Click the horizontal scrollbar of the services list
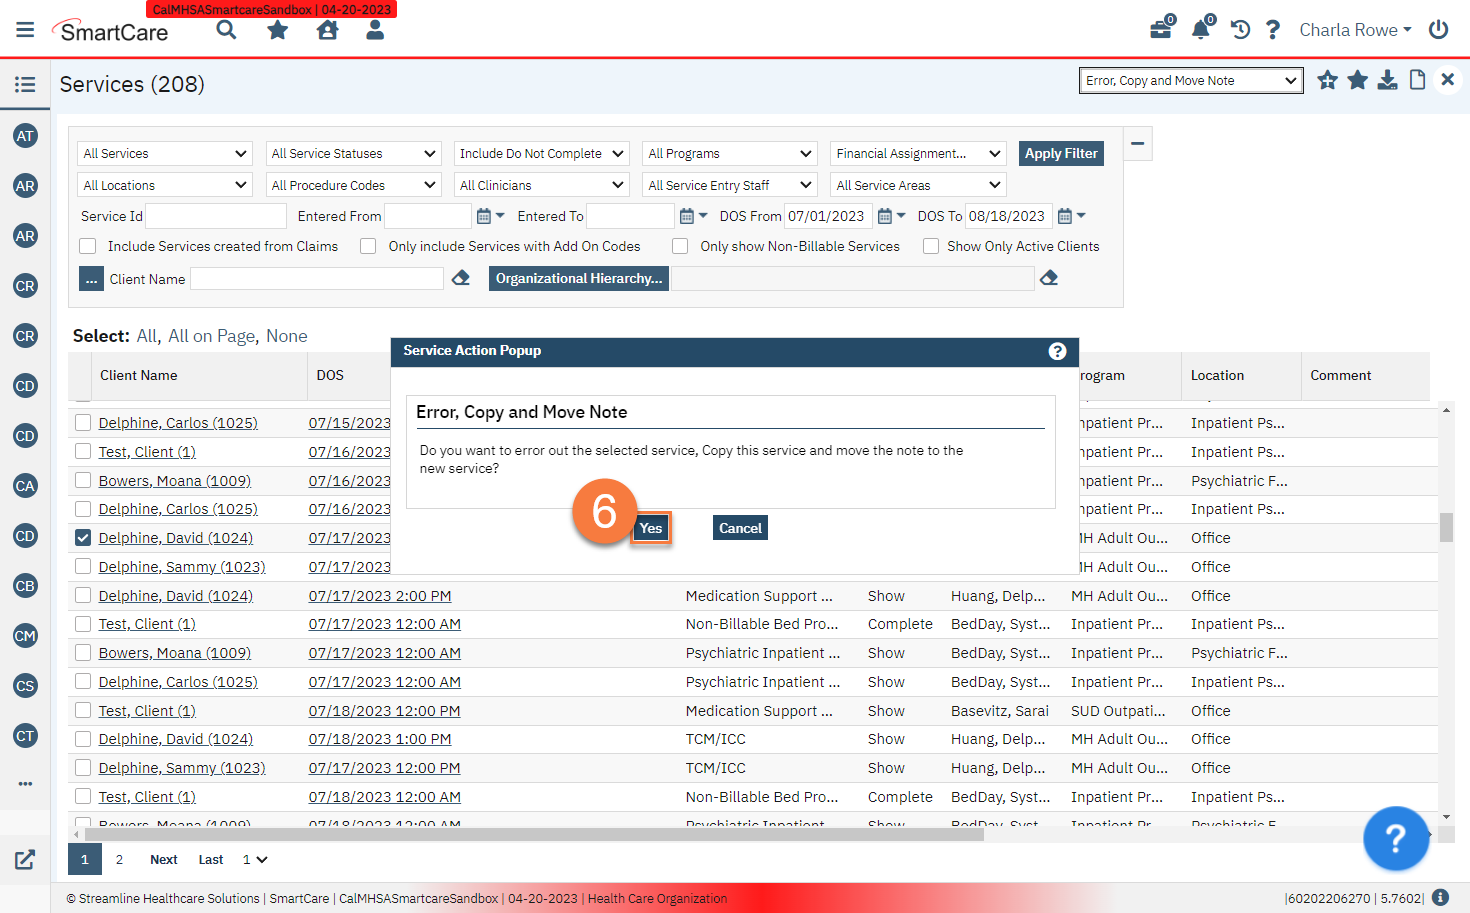The height and width of the screenshot is (913, 1470). click(x=534, y=834)
